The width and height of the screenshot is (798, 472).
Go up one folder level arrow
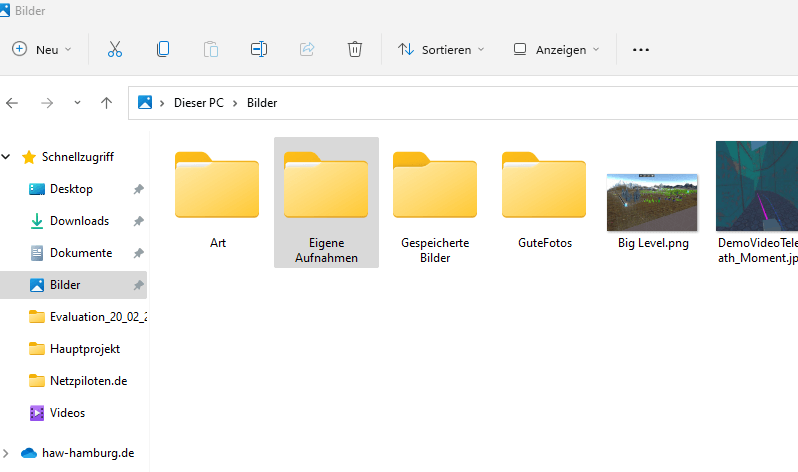coord(107,103)
